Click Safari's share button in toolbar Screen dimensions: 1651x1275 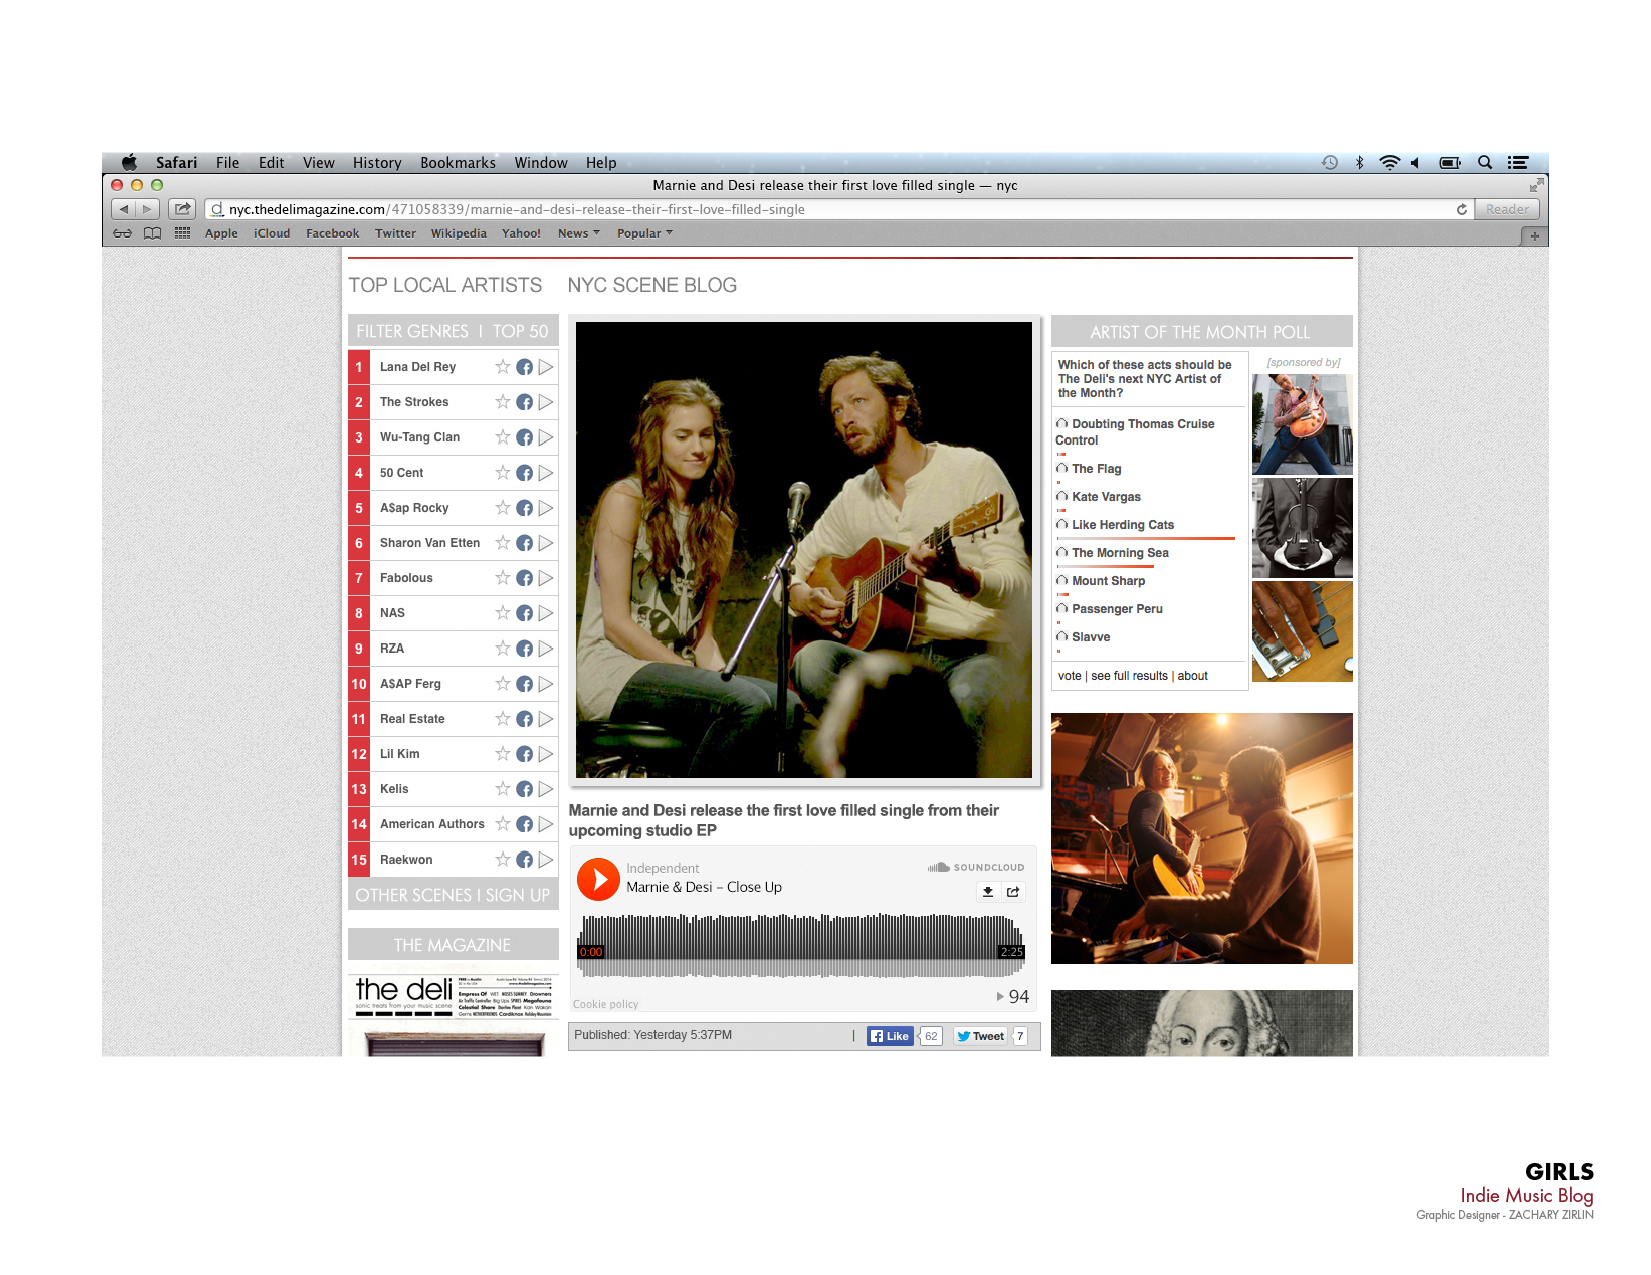182,209
